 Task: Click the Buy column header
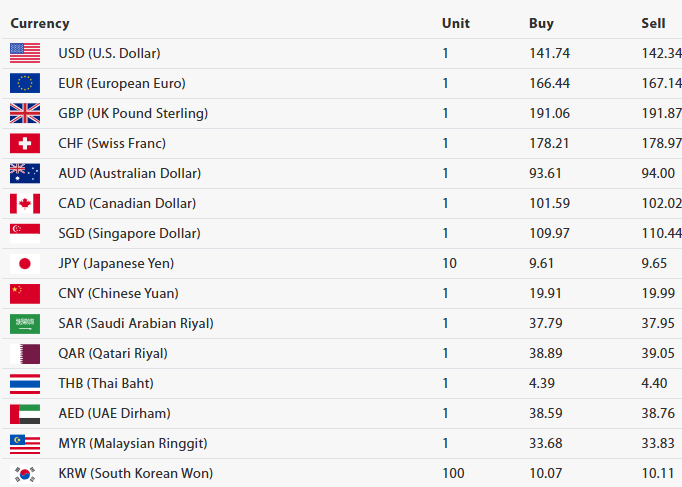click(x=541, y=23)
